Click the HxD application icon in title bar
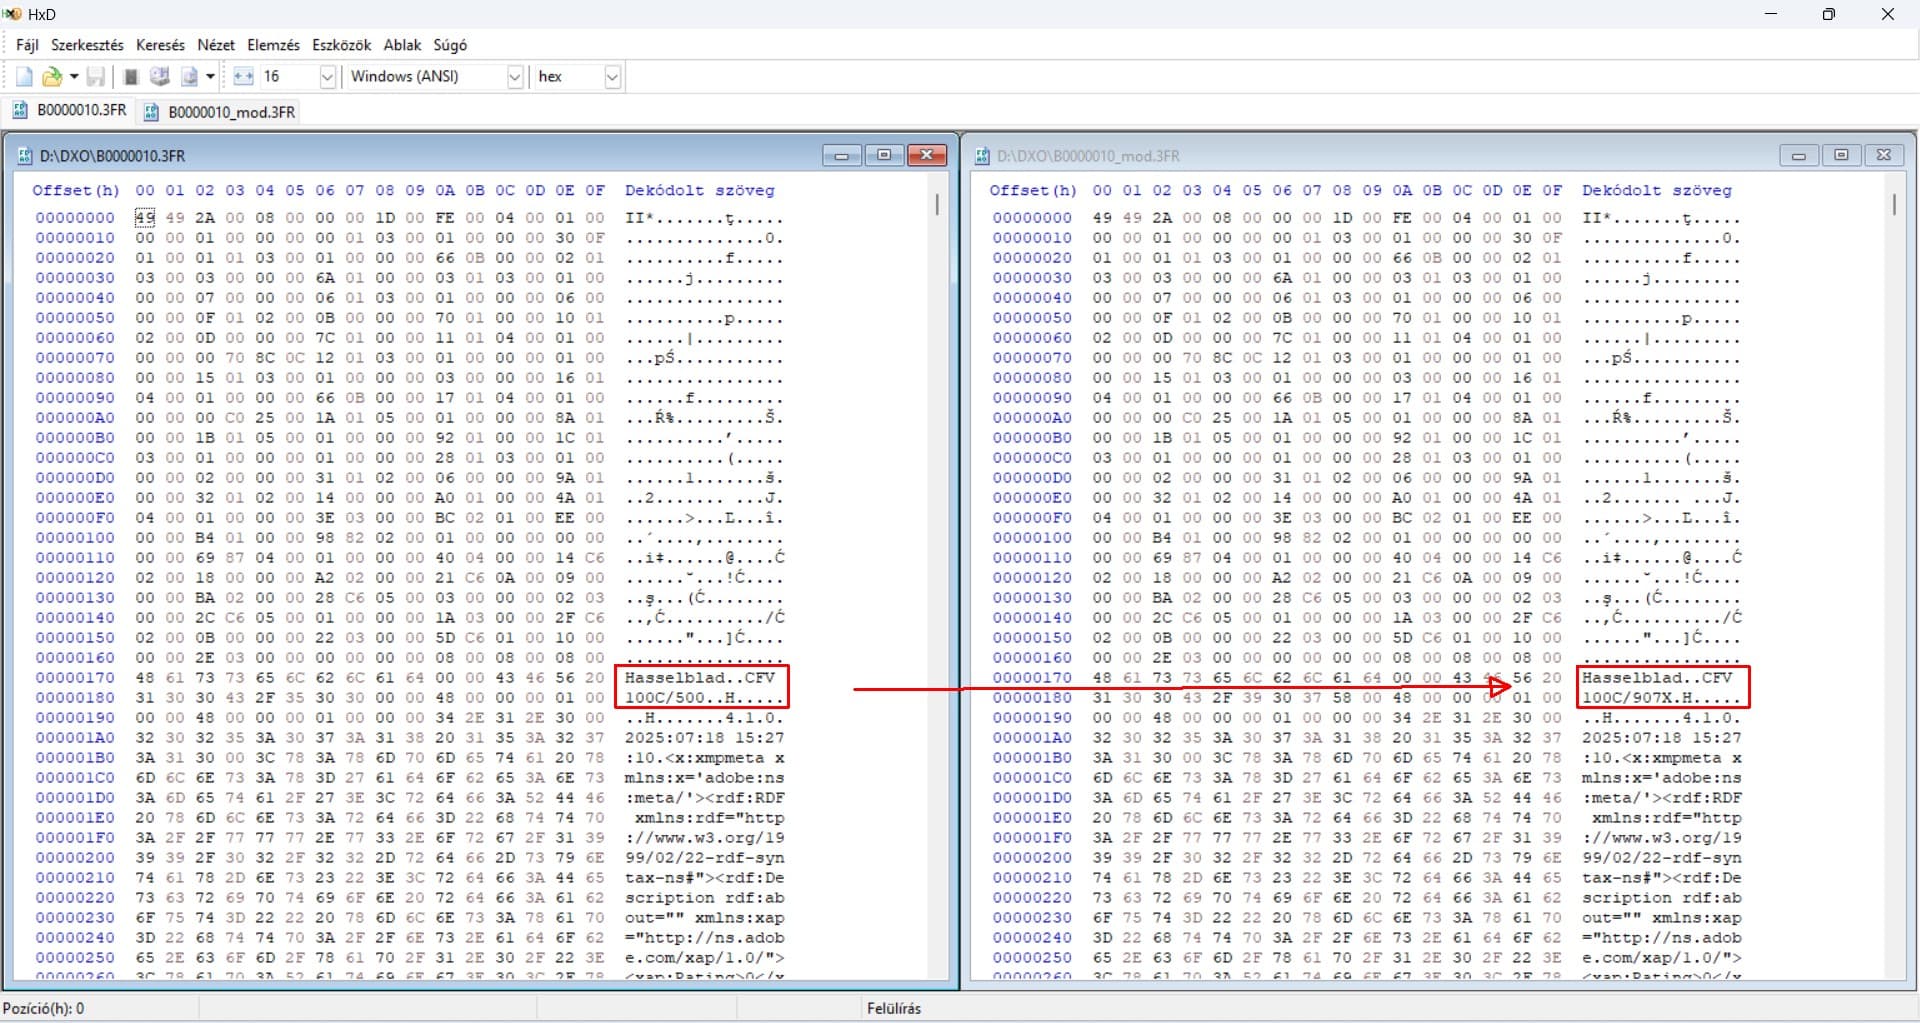 [13, 14]
